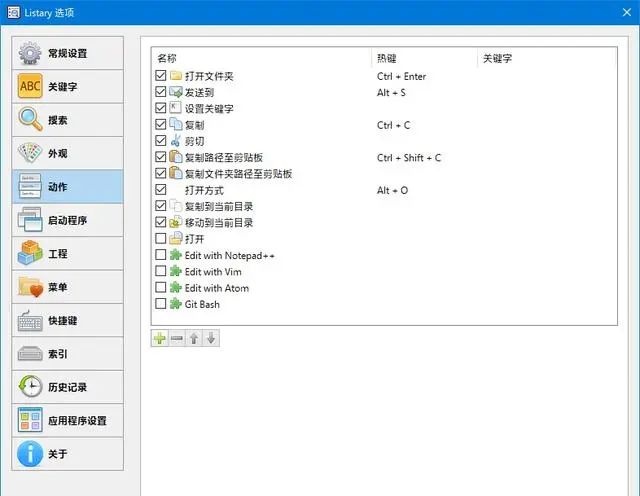640x496 pixels.
Task: Close the Listary 选项 window
Action: (x=627, y=13)
